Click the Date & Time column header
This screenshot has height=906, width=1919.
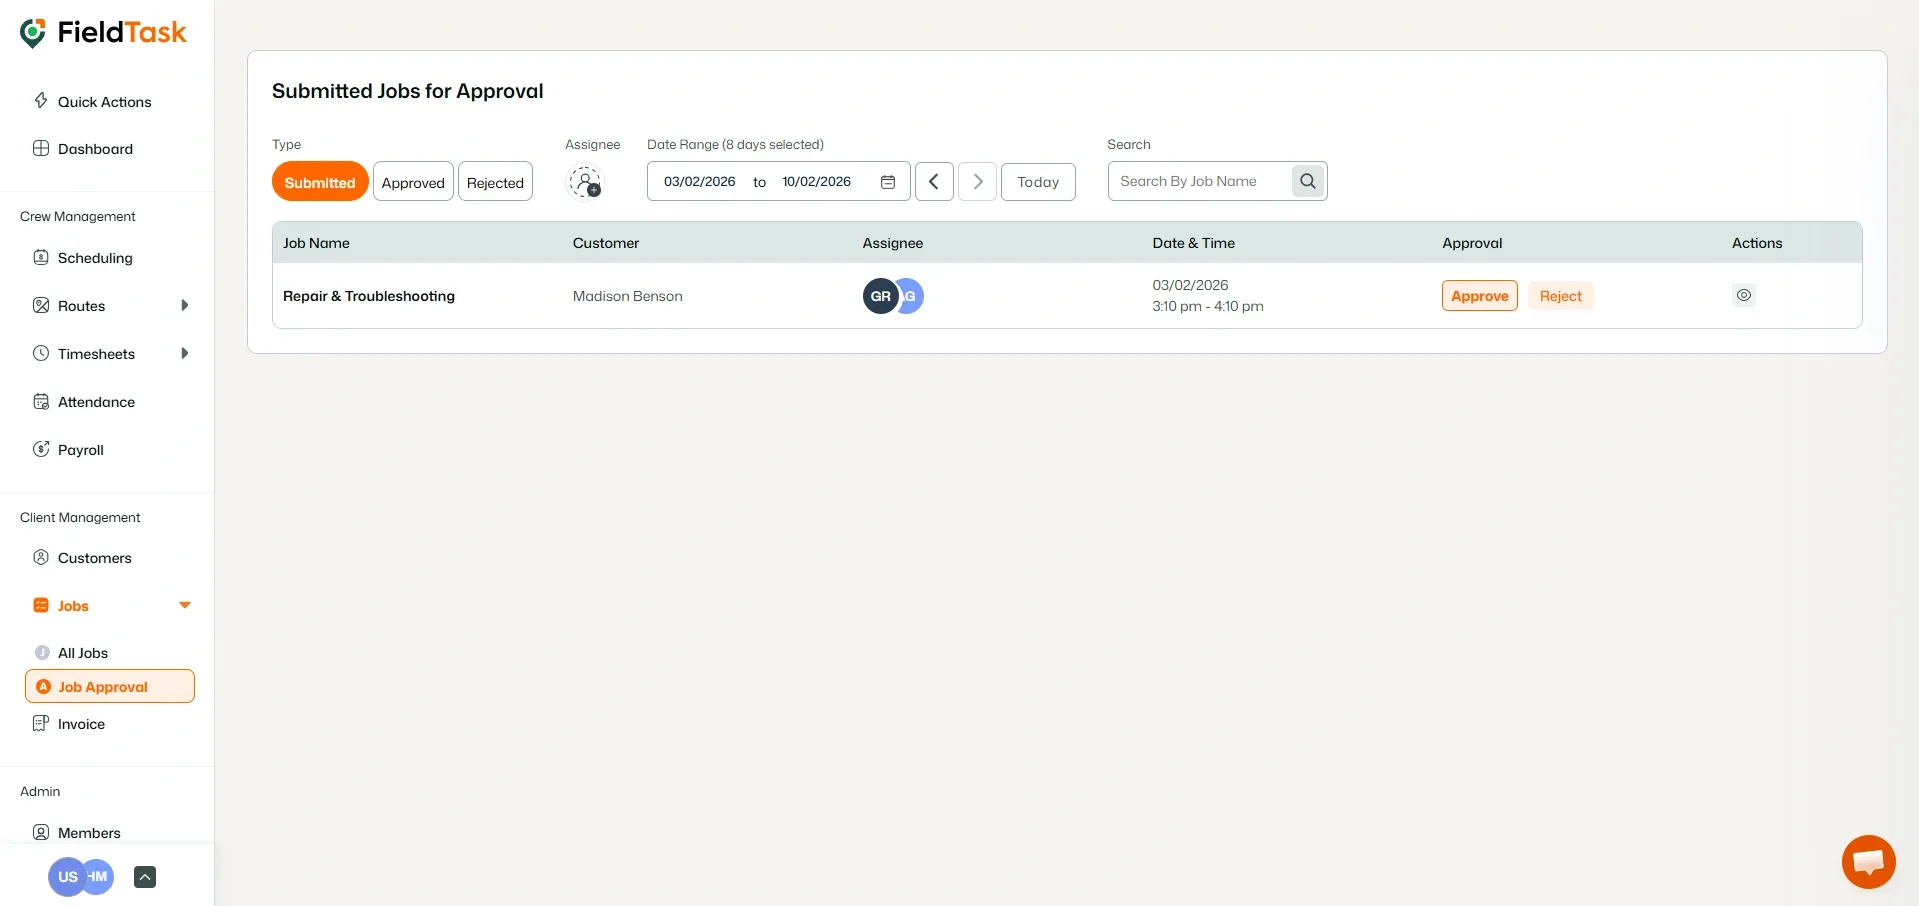pyautogui.click(x=1194, y=243)
